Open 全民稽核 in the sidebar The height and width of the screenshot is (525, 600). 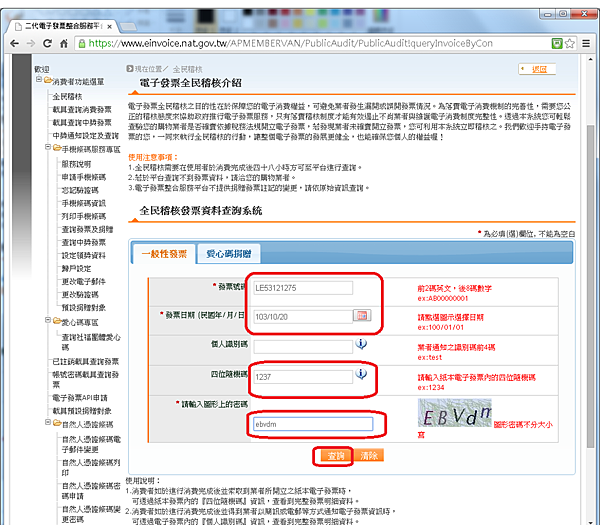pyautogui.click(x=67, y=97)
